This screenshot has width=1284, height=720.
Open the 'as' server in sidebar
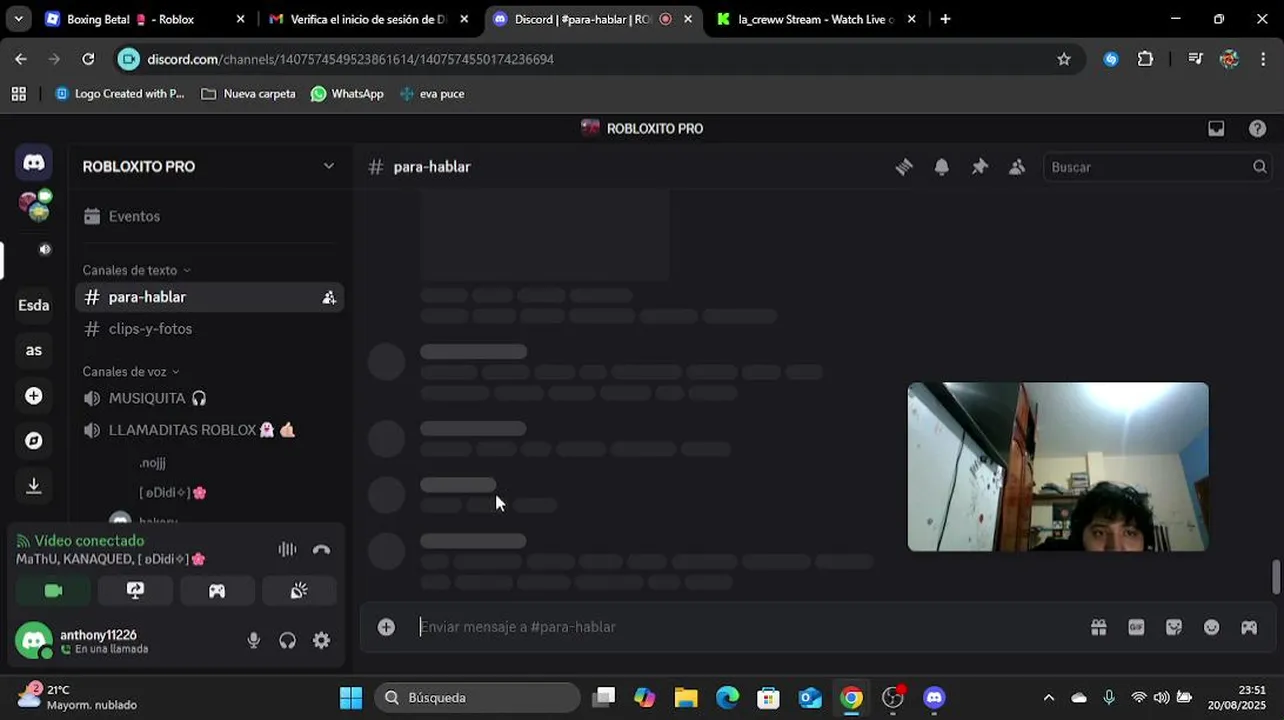(34, 350)
